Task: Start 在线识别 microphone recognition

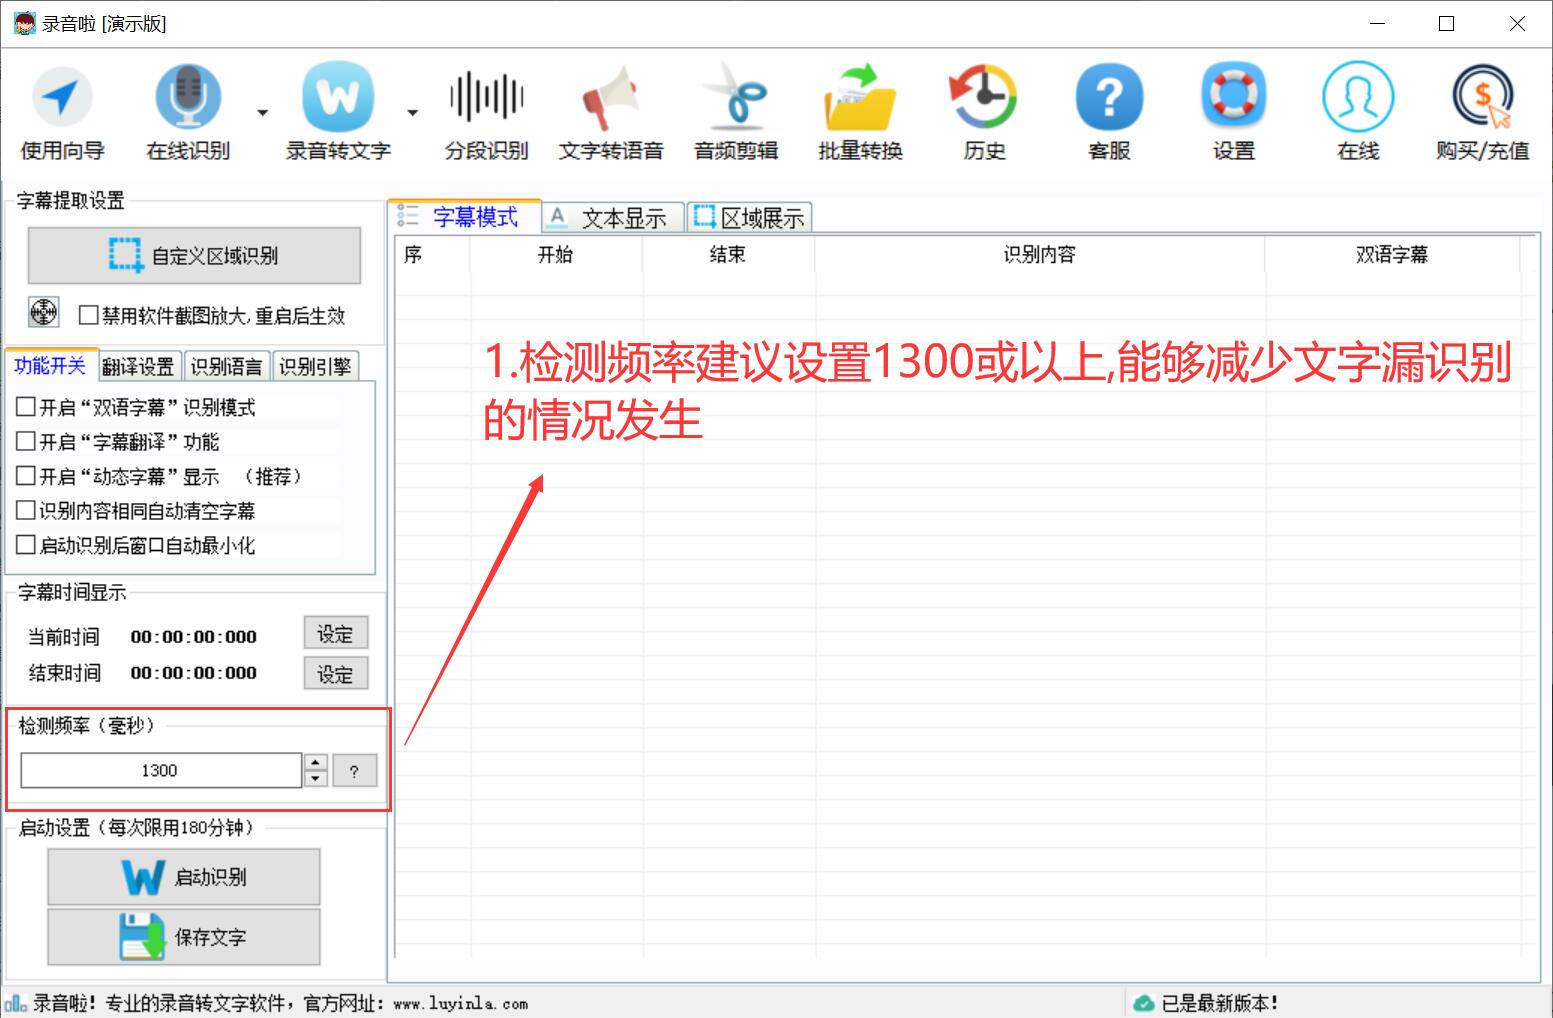Action: pos(188,112)
